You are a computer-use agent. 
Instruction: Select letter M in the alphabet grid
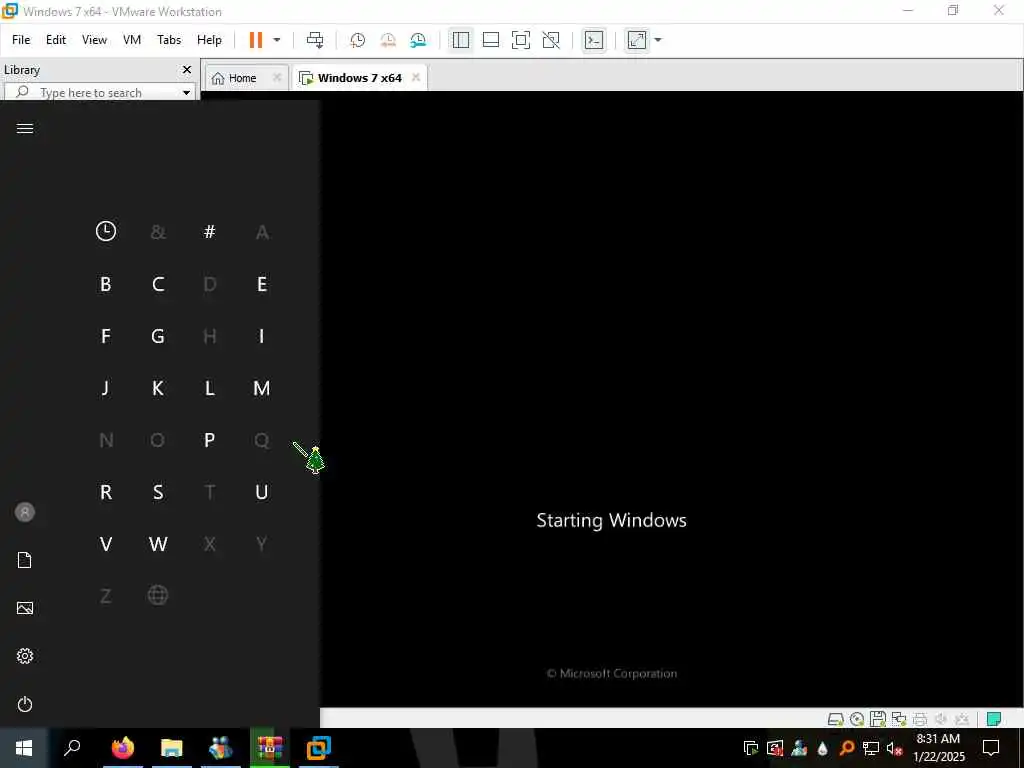262,388
